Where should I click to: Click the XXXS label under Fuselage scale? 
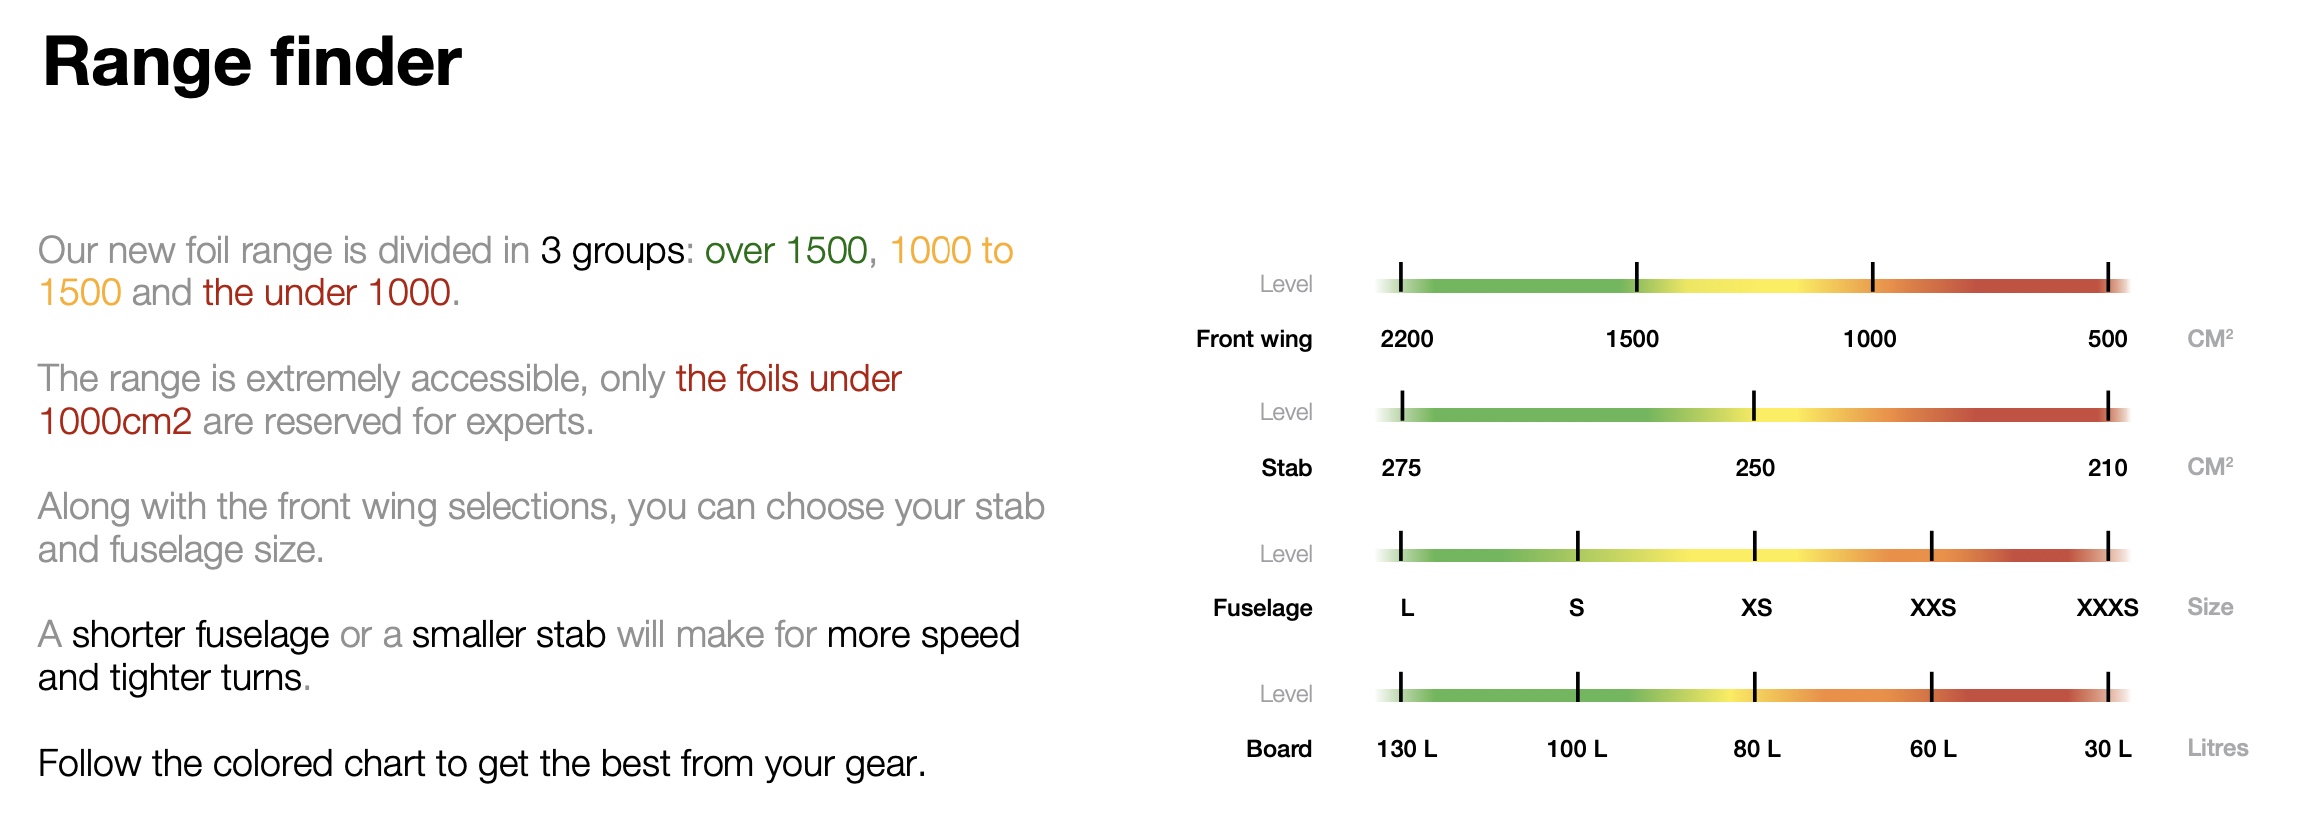(2107, 608)
